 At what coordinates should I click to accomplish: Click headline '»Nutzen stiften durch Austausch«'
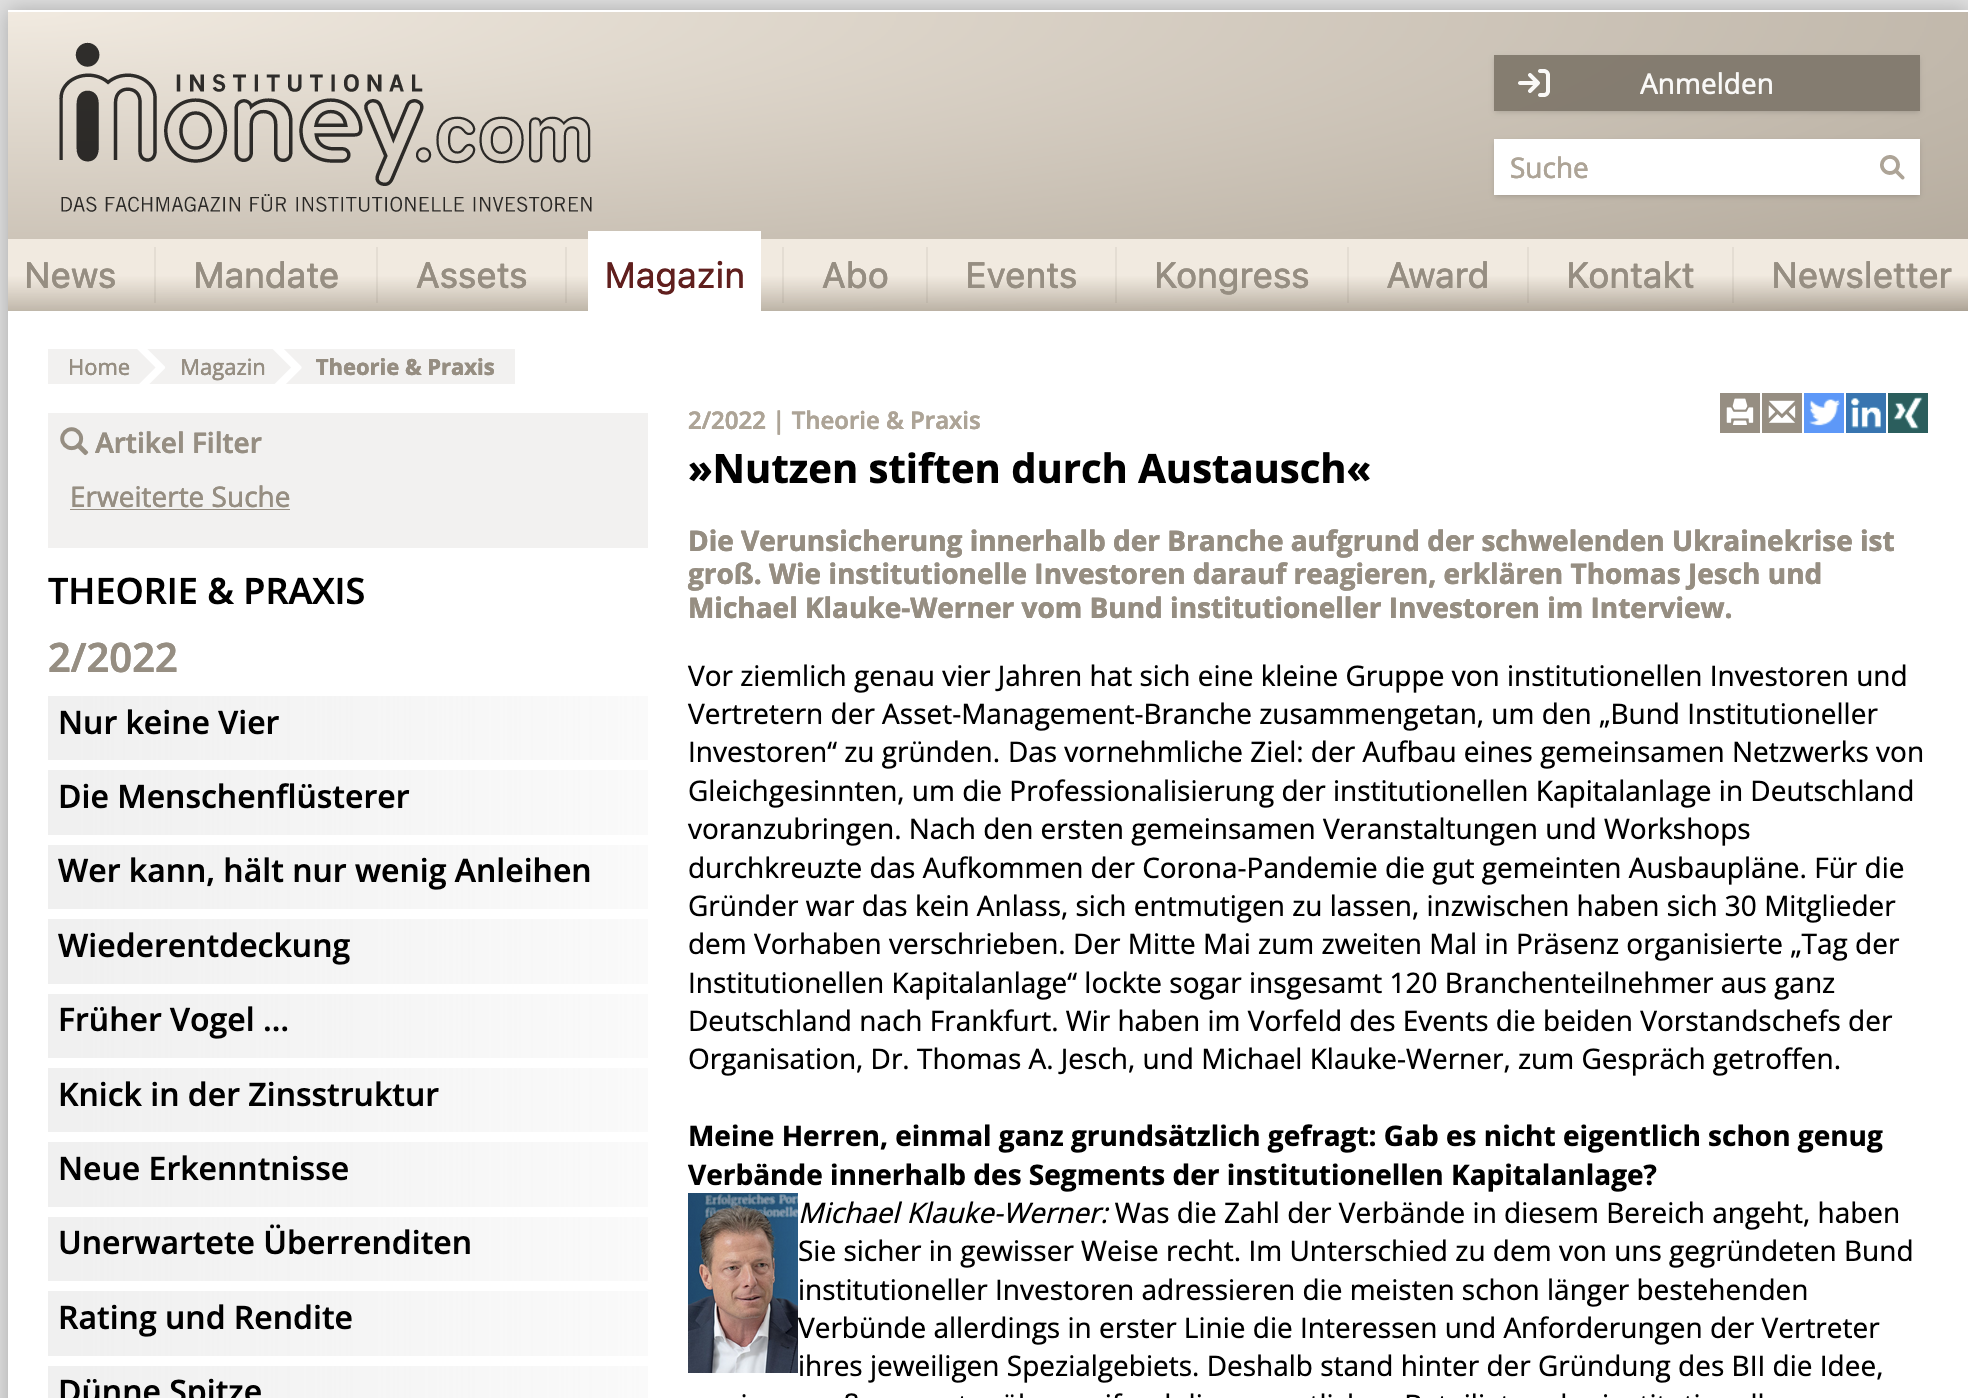click(1029, 469)
